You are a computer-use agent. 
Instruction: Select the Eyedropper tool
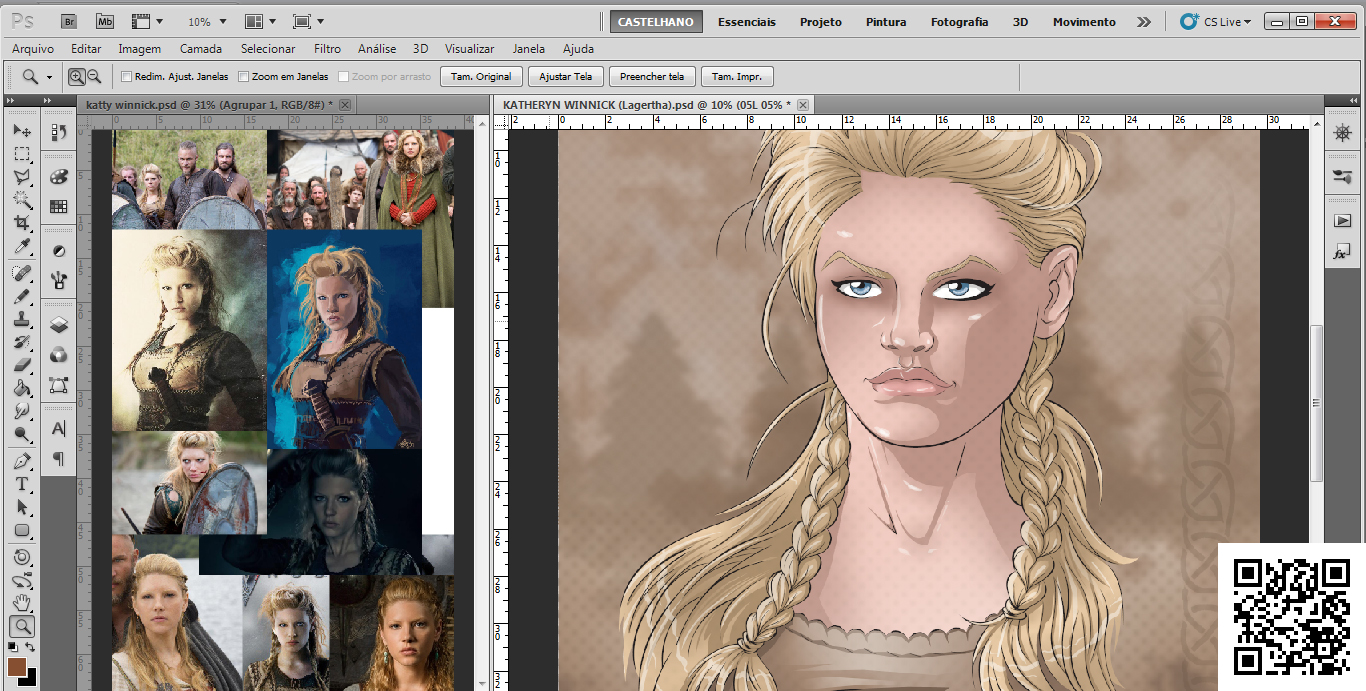pyautogui.click(x=21, y=246)
